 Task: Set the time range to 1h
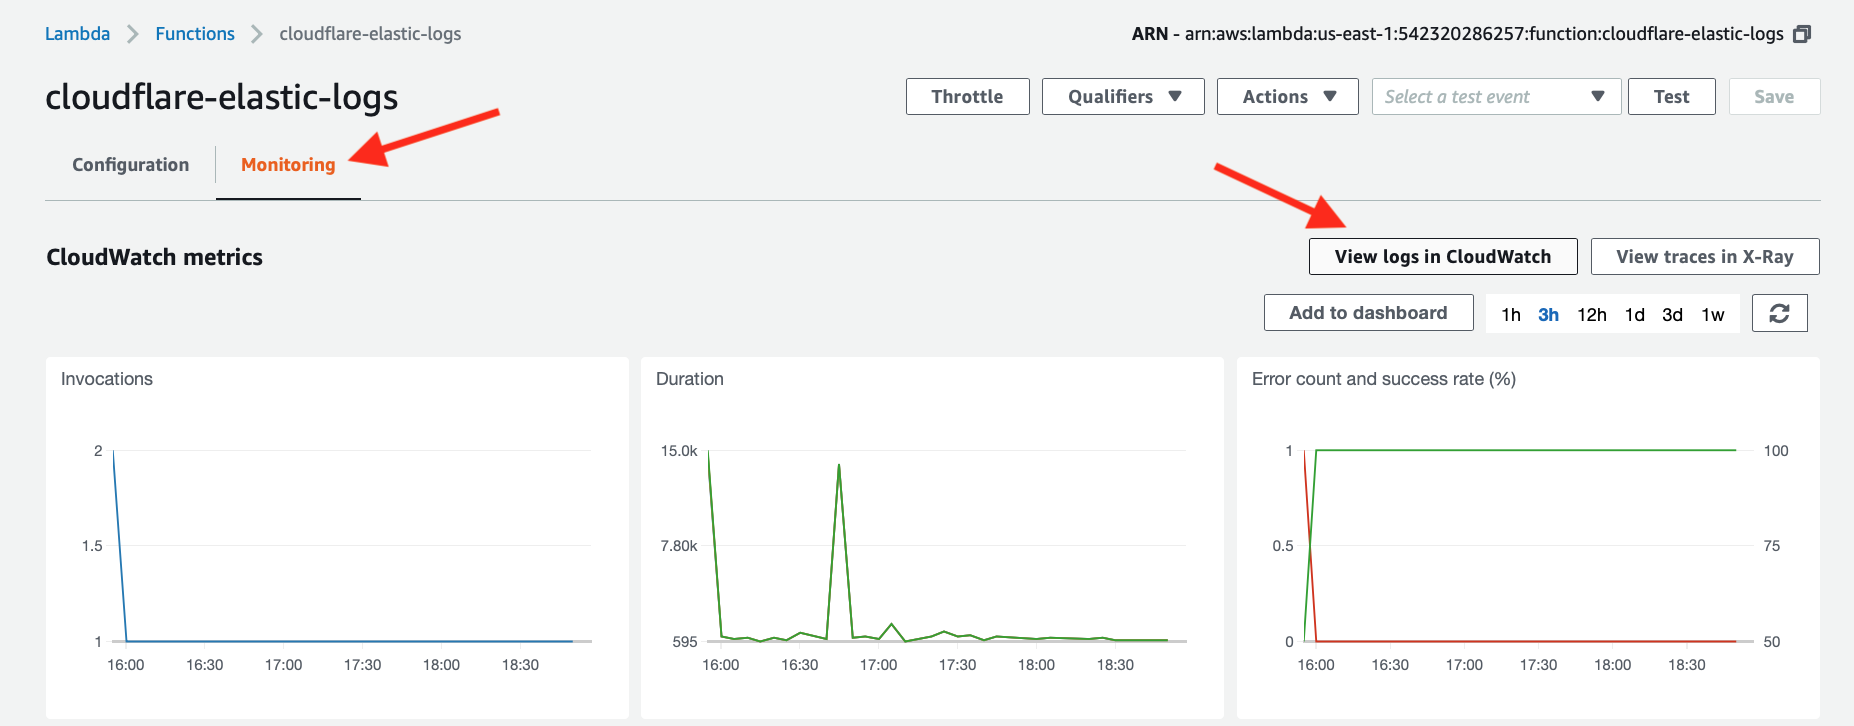click(x=1510, y=315)
